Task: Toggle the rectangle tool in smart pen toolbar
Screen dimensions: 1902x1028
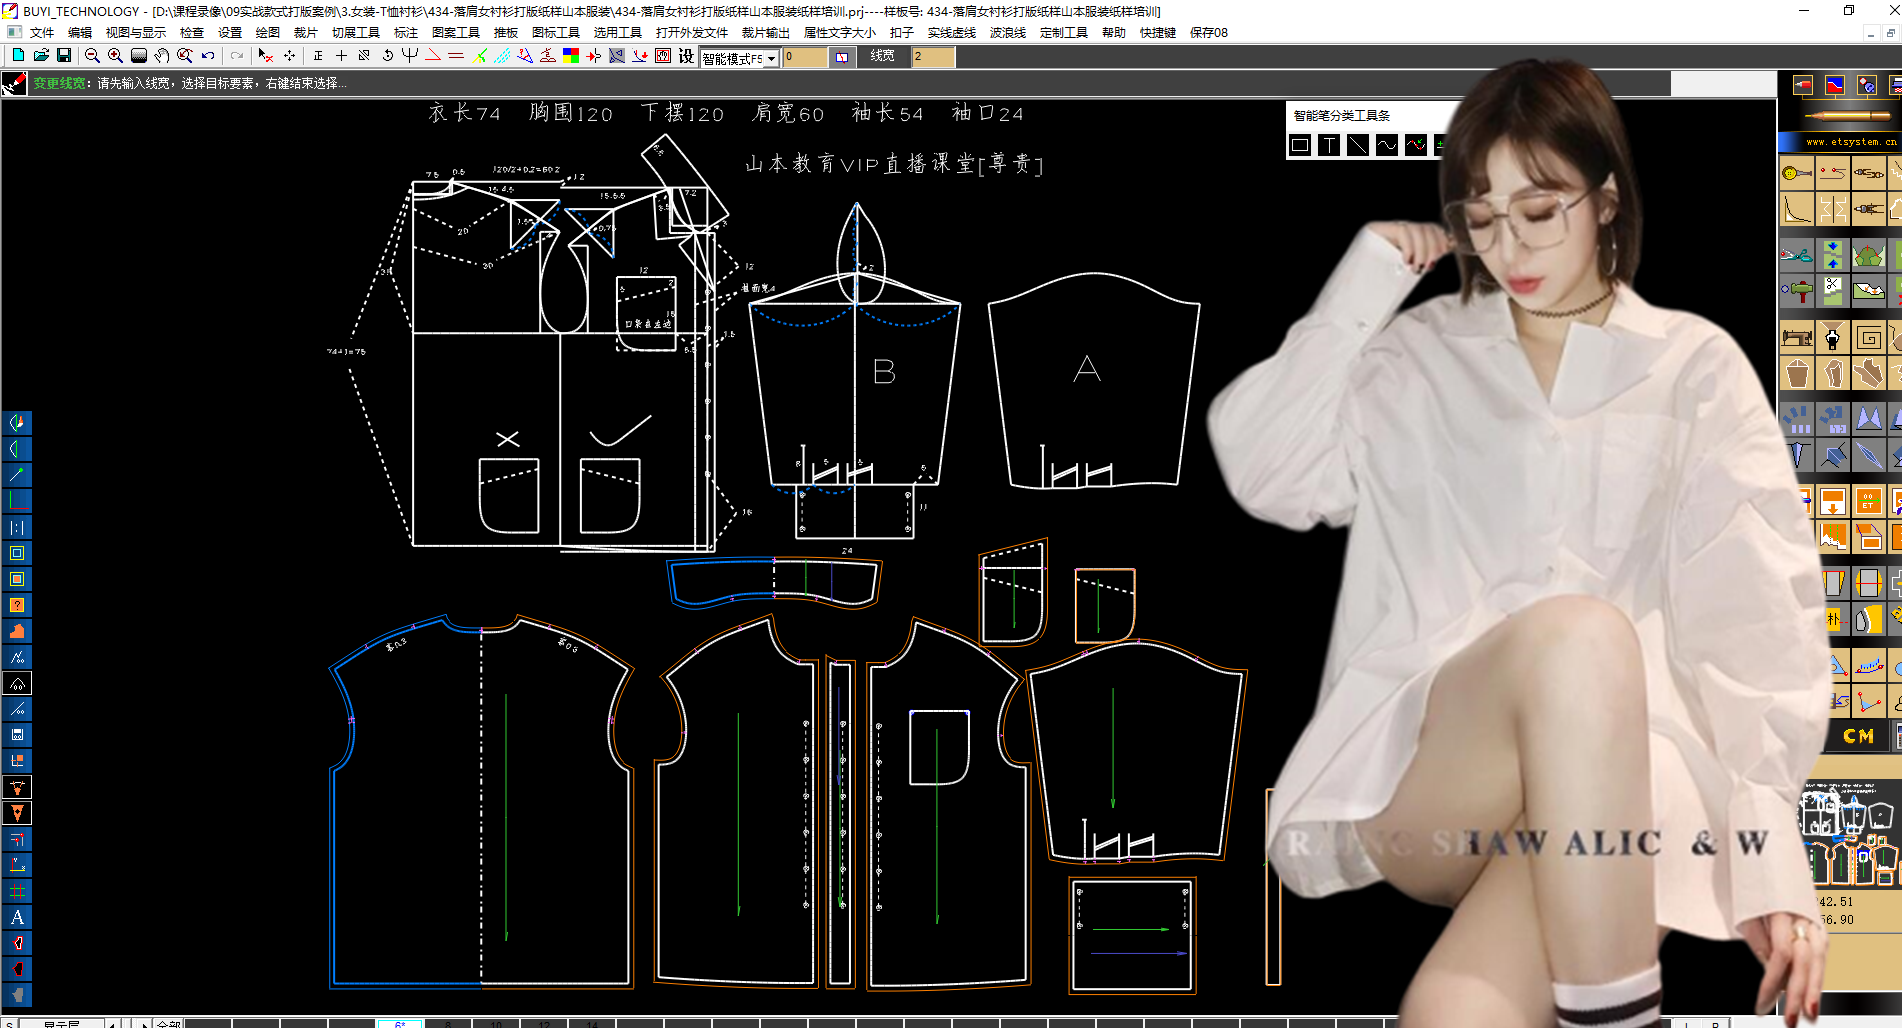Action: (x=1300, y=145)
